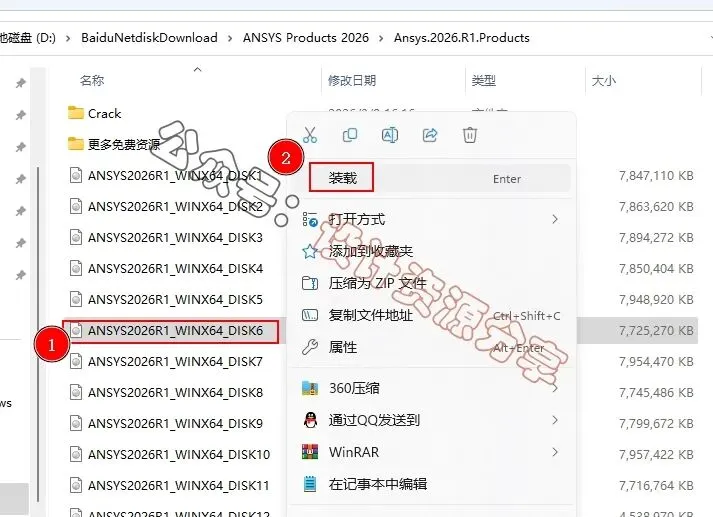Click BaiduNetdiskDownload in breadcrumb path
The image size is (713, 517).
point(149,38)
